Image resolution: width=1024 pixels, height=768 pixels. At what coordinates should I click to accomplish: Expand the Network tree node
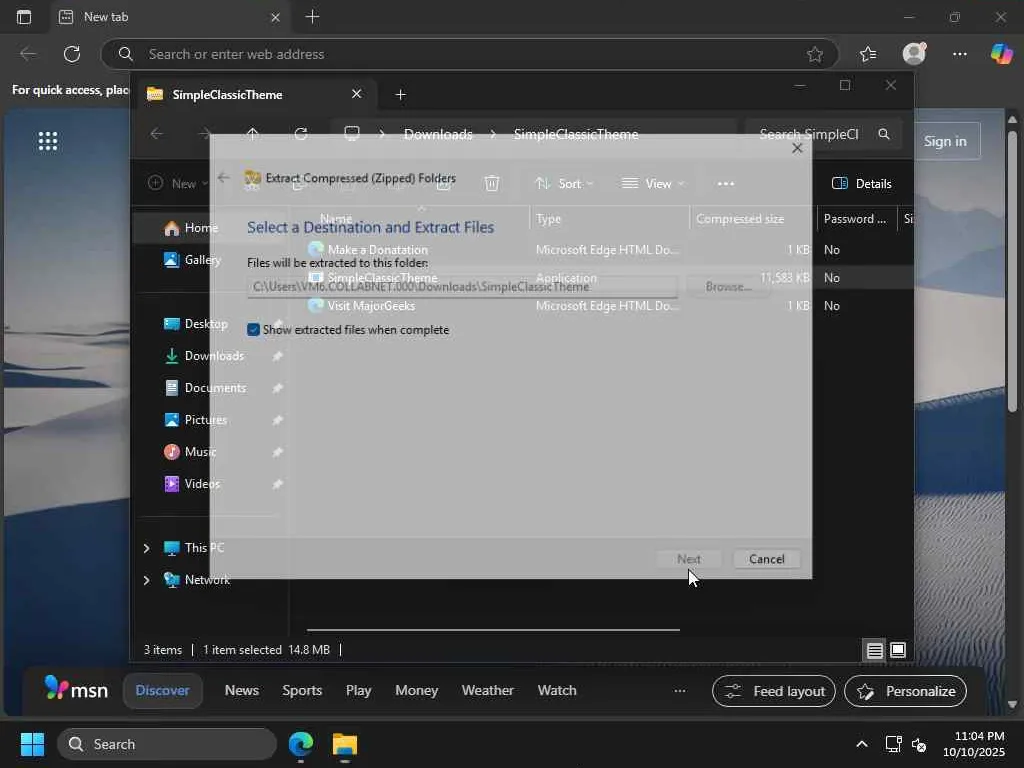147,580
